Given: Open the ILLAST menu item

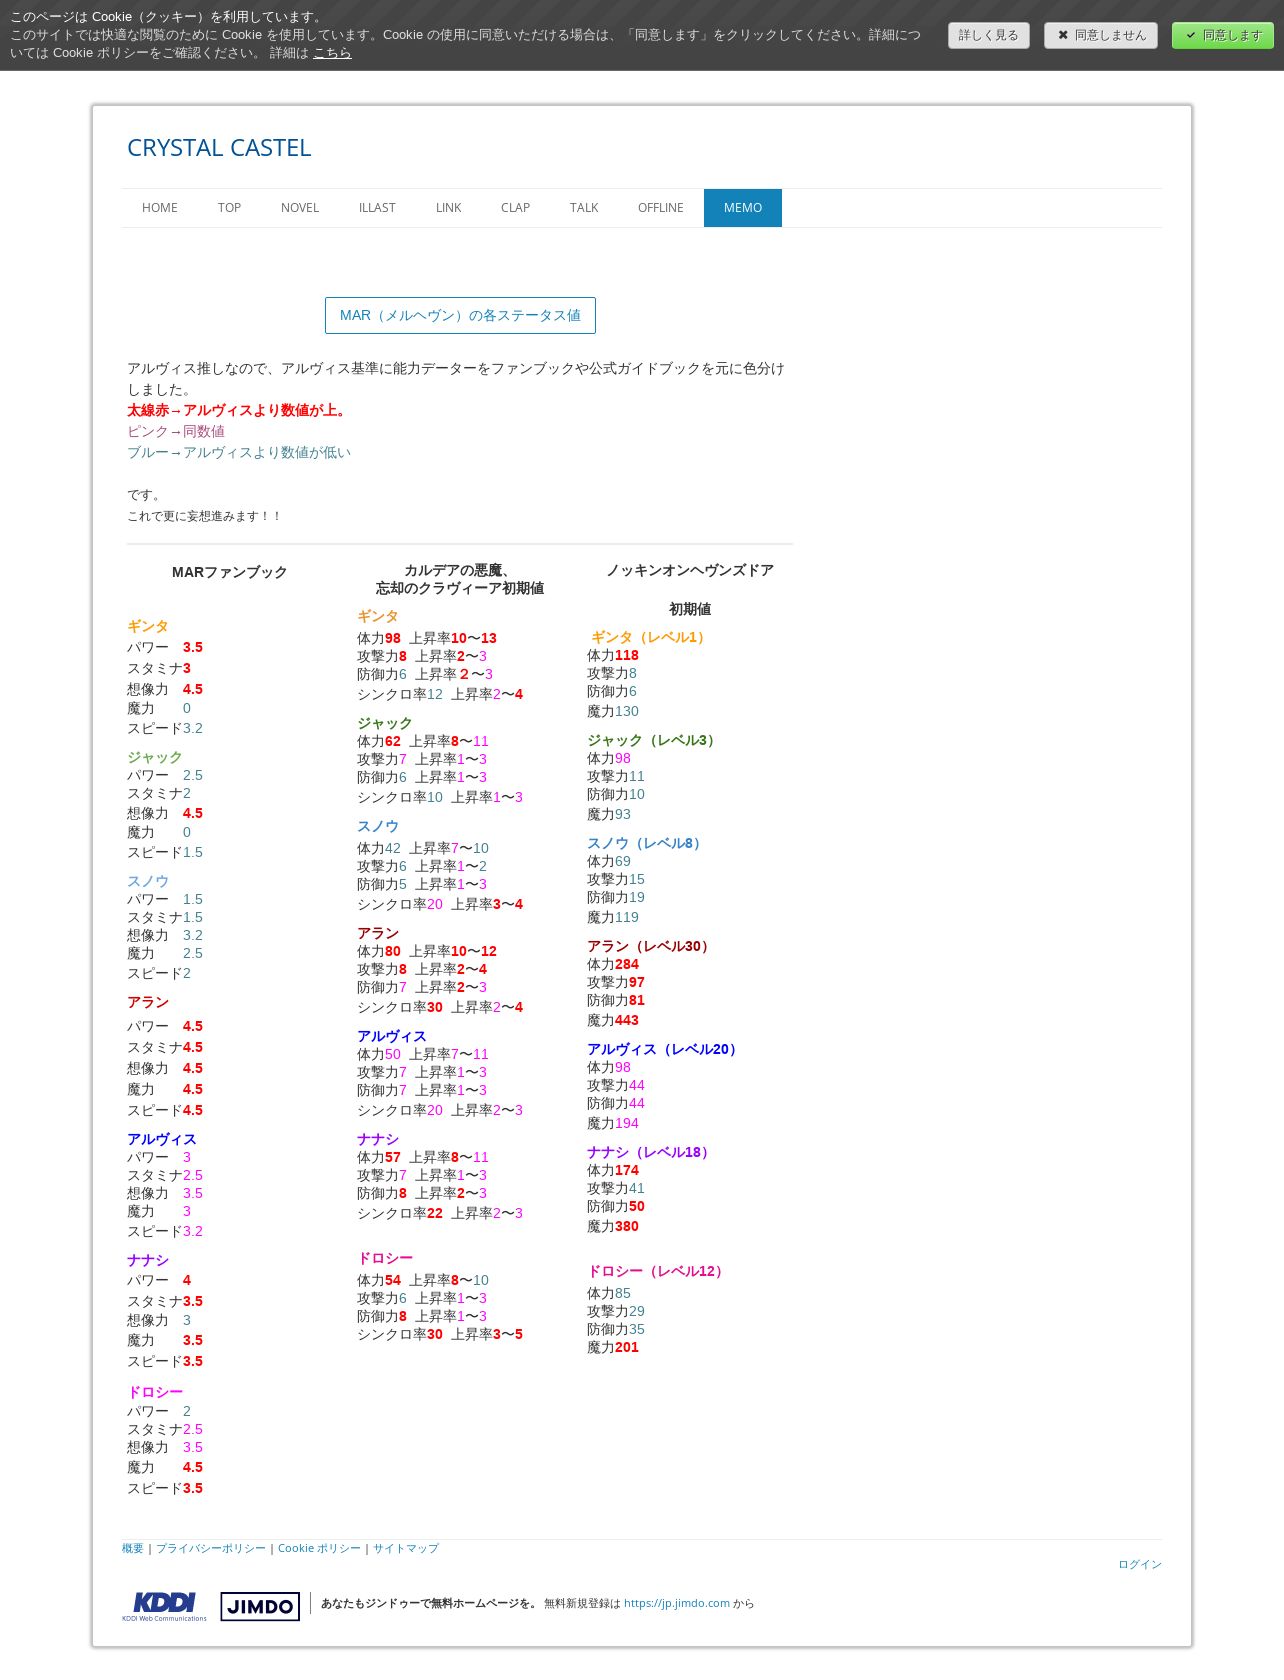Looking at the screenshot, I should pyautogui.click(x=377, y=208).
